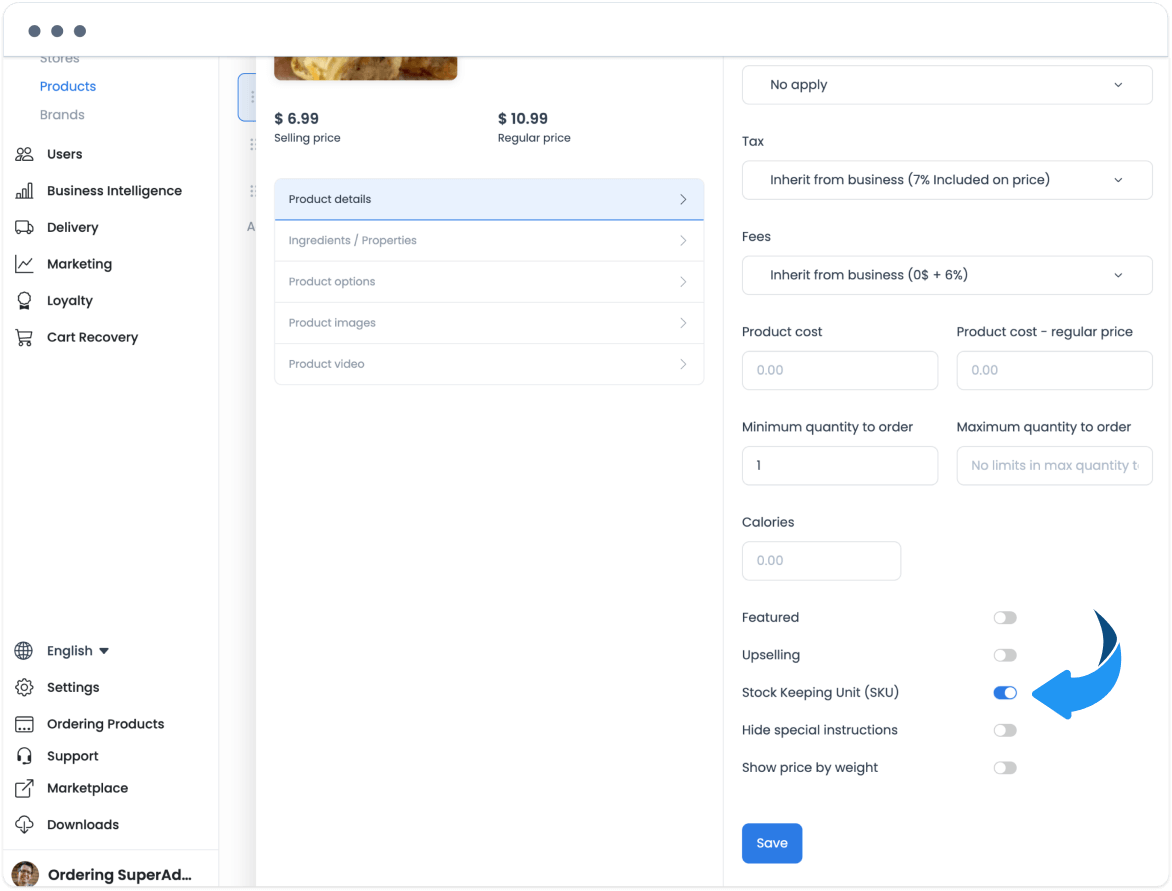The image size is (1172, 891).
Task: Click the $ 6.99 selling price
Action: click(x=297, y=118)
